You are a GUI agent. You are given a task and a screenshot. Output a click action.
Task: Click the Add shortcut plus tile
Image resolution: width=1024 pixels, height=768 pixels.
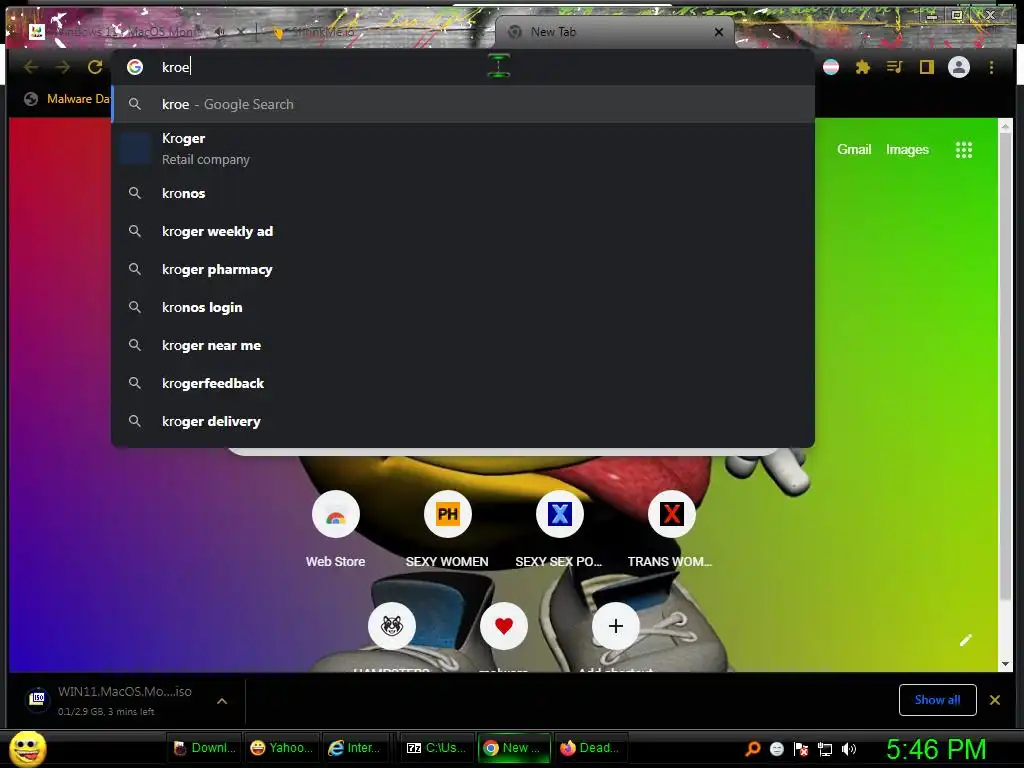pos(615,626)
